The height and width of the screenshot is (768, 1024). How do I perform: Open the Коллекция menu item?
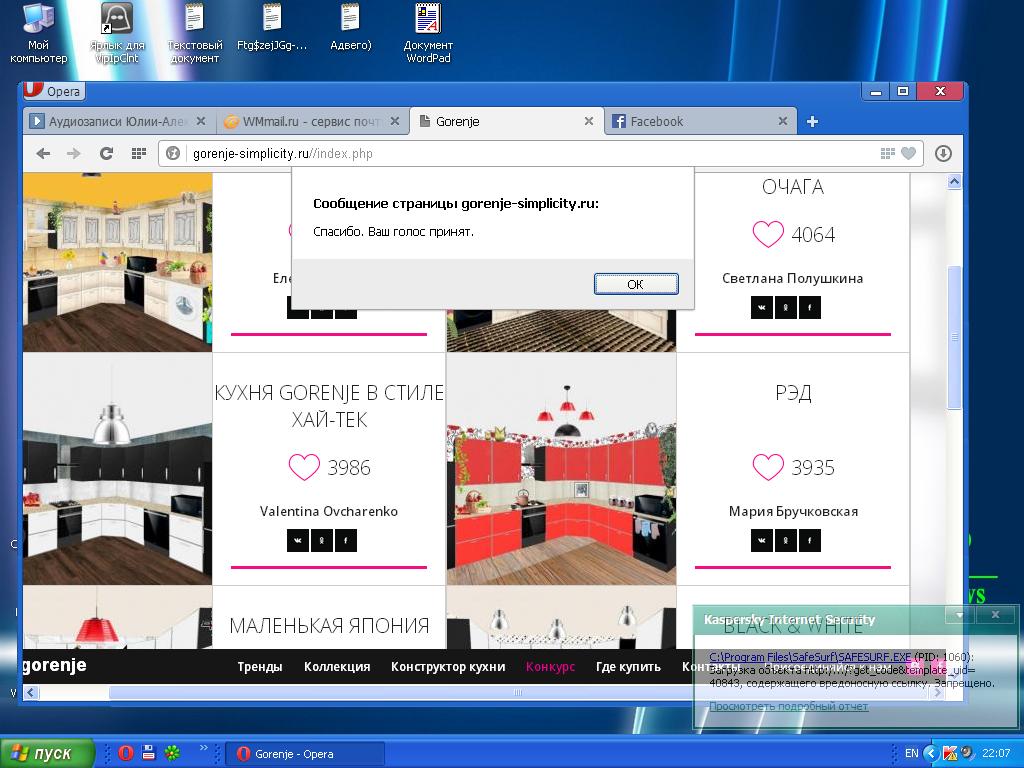coord(337,667)
